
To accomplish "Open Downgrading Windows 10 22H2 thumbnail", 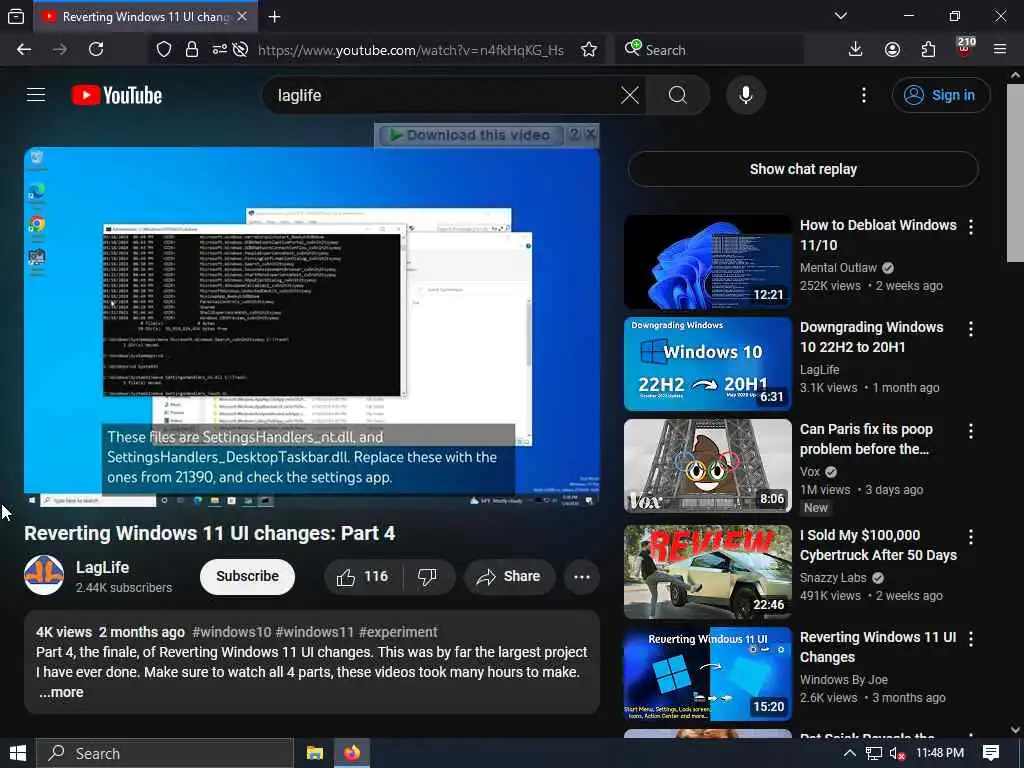I will coord(708,364).
